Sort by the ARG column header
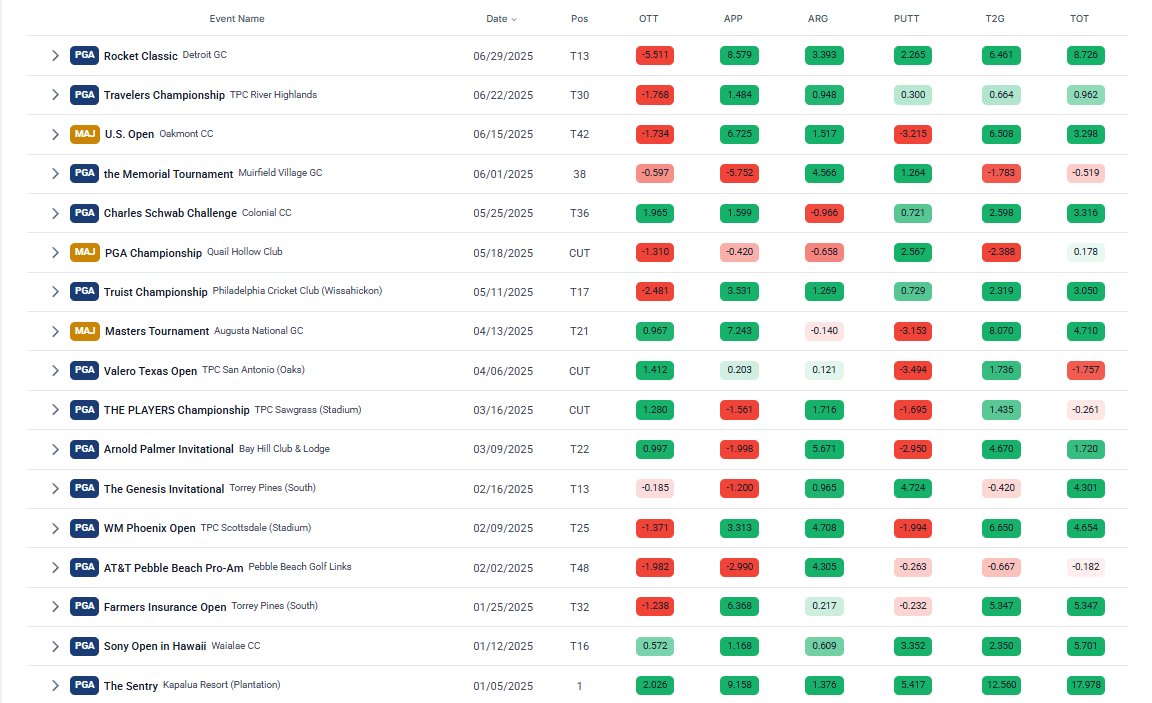This screenshot has width=1152, height=703. point(818,19)
